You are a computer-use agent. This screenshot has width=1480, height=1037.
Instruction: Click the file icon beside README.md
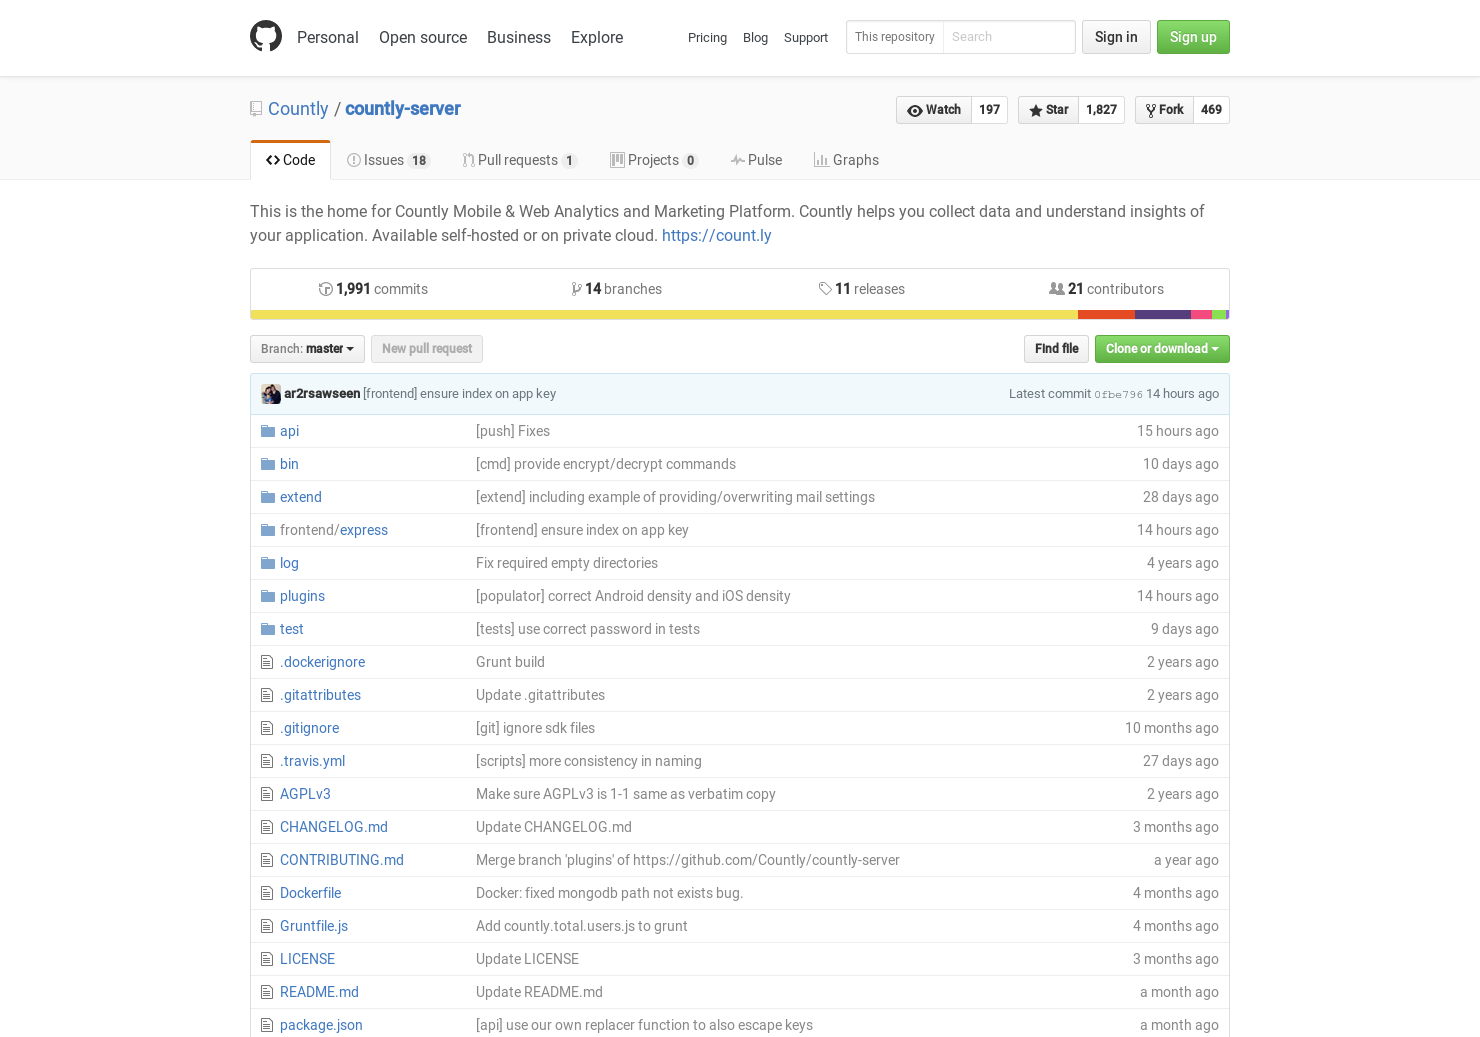click(x=266, y=991)
